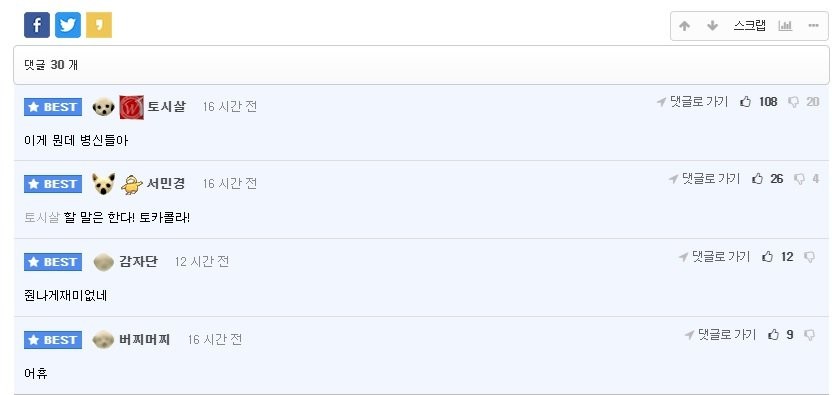Click the 스크랩 button

[750, 25]
